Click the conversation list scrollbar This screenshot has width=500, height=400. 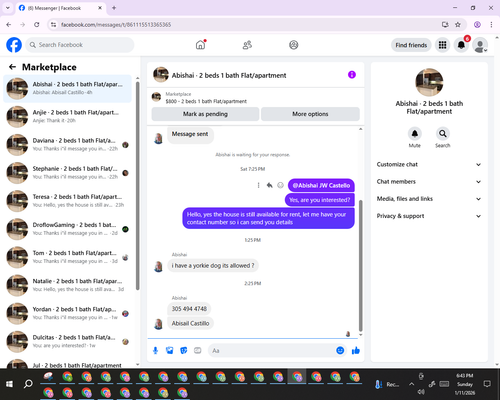tap(137, 185)
